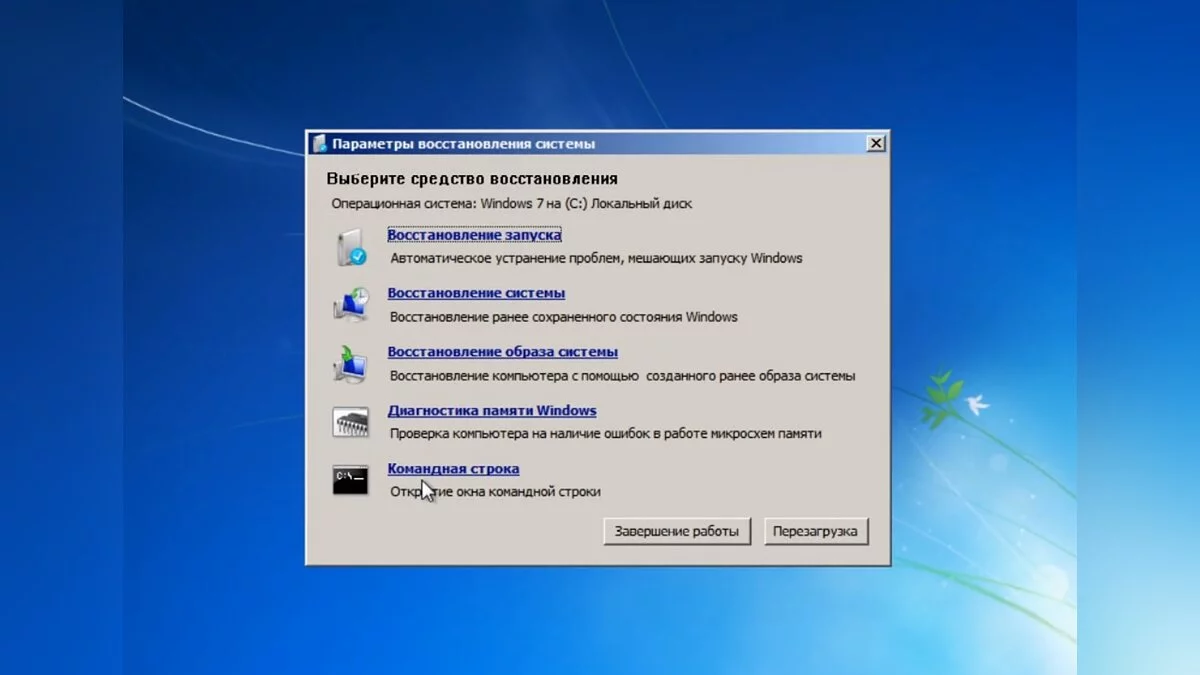Open the Восстановление системы link
This screenshot has height=675, width=1200.
[476, 293]
